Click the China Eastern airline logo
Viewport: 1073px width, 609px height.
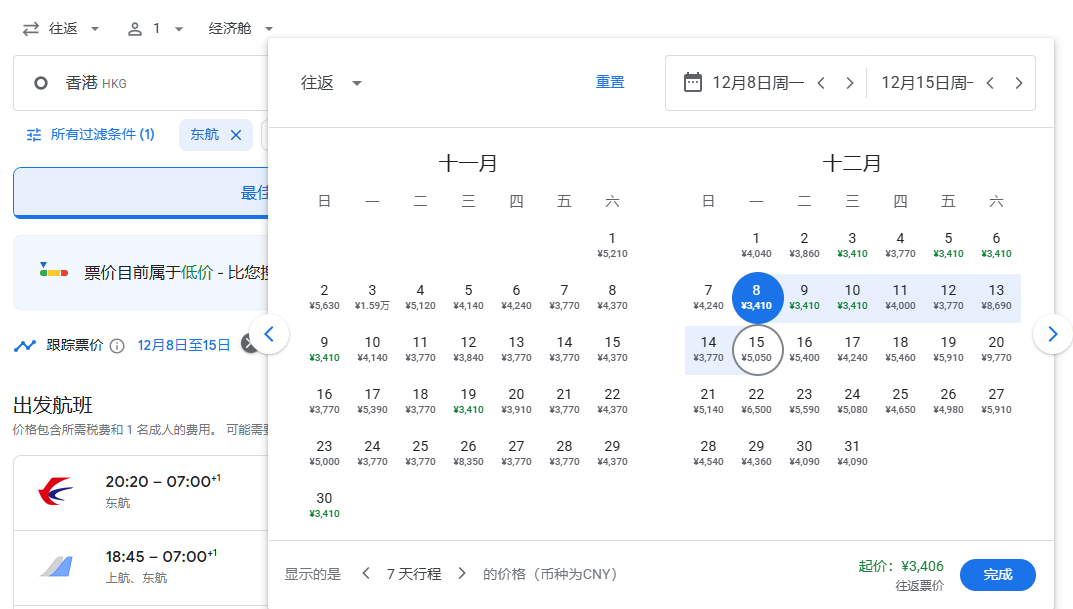pyautogui.click(x=55, y=491)
